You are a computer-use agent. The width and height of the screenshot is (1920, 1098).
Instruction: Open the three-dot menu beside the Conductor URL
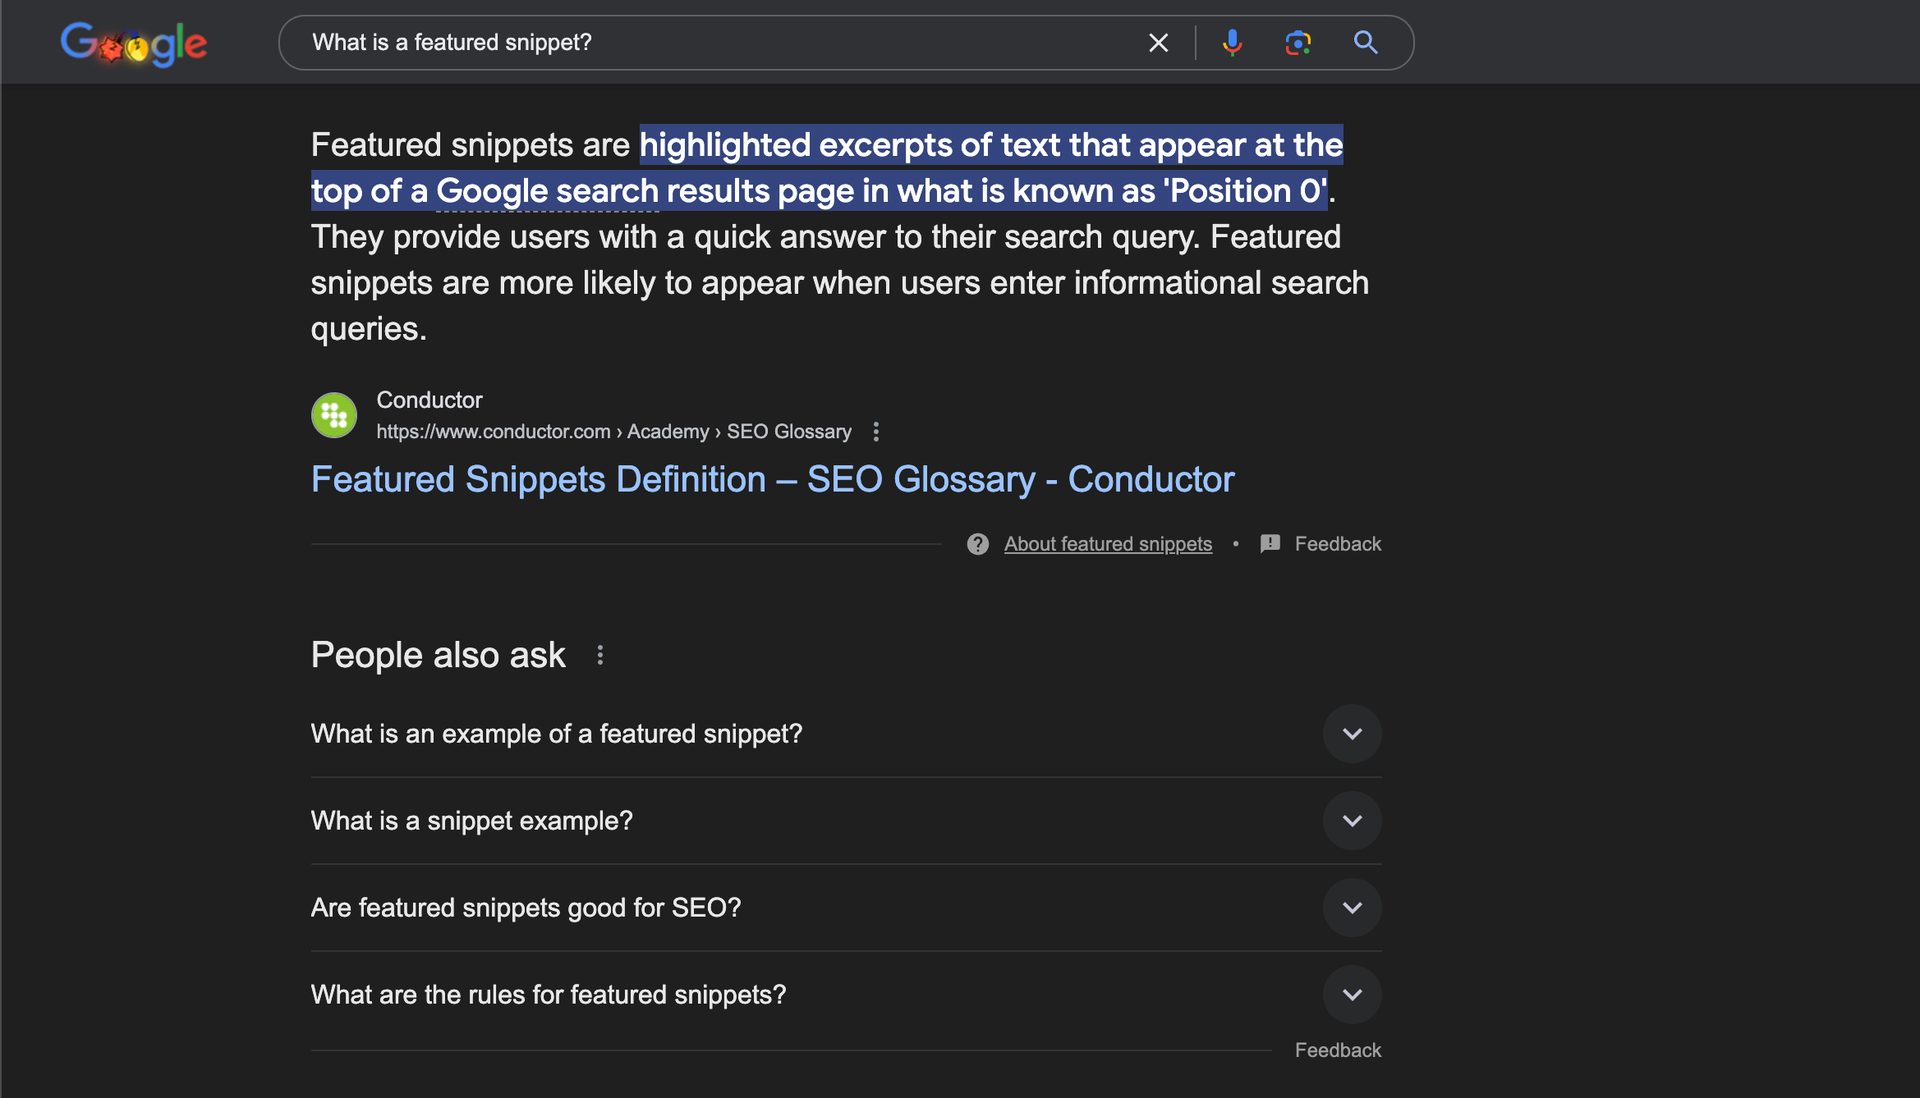pos(876,431)
